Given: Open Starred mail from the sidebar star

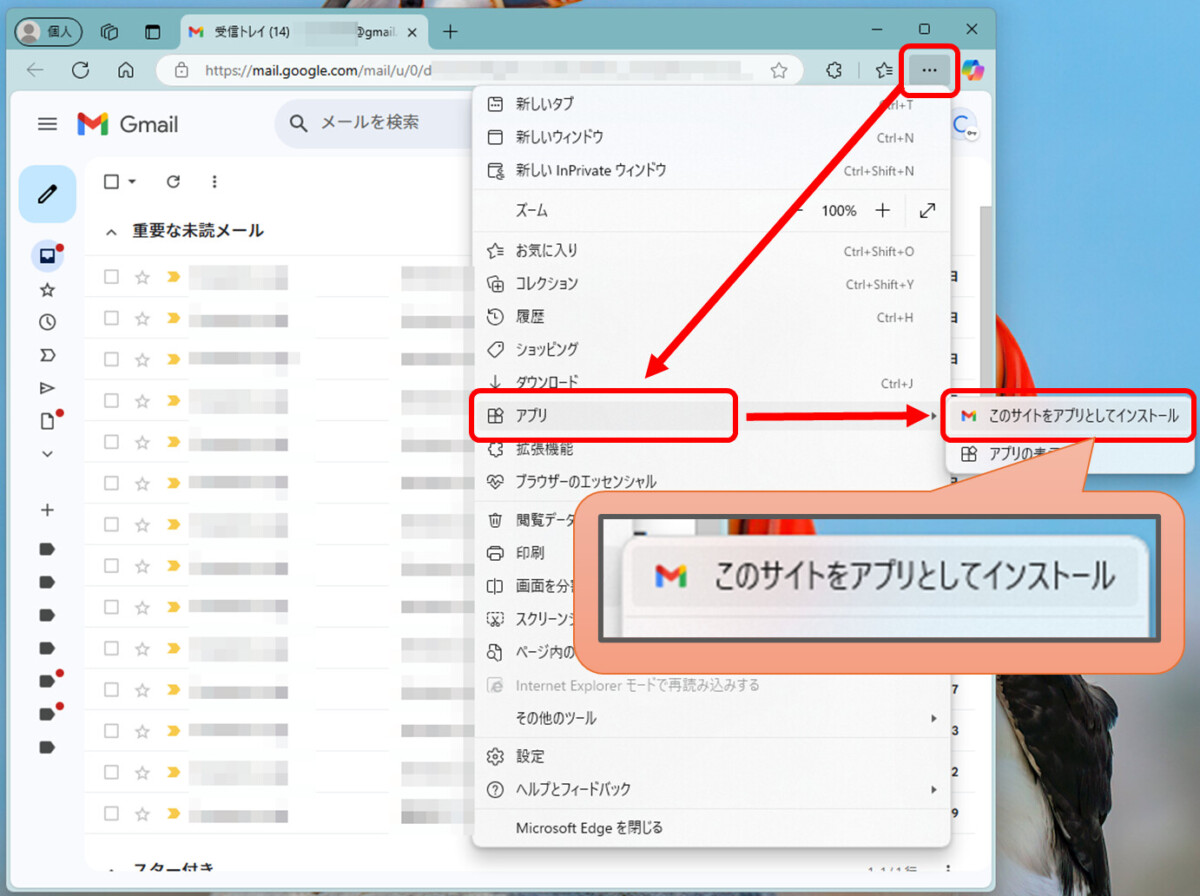Looking at the screenshot, I should 47,290.
